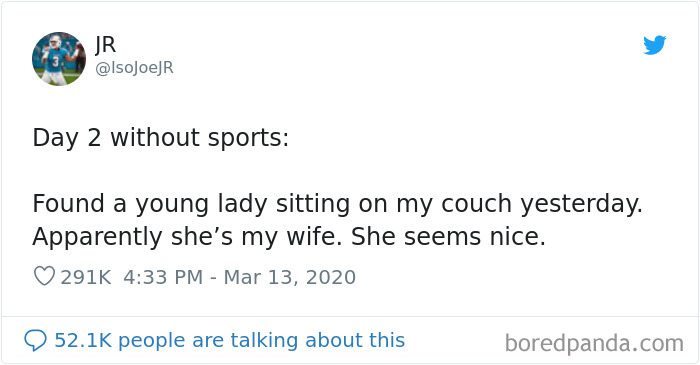Click the reply speech bubble icon
700x365 pixels.
pyautogui.click(x=35, y=340)
